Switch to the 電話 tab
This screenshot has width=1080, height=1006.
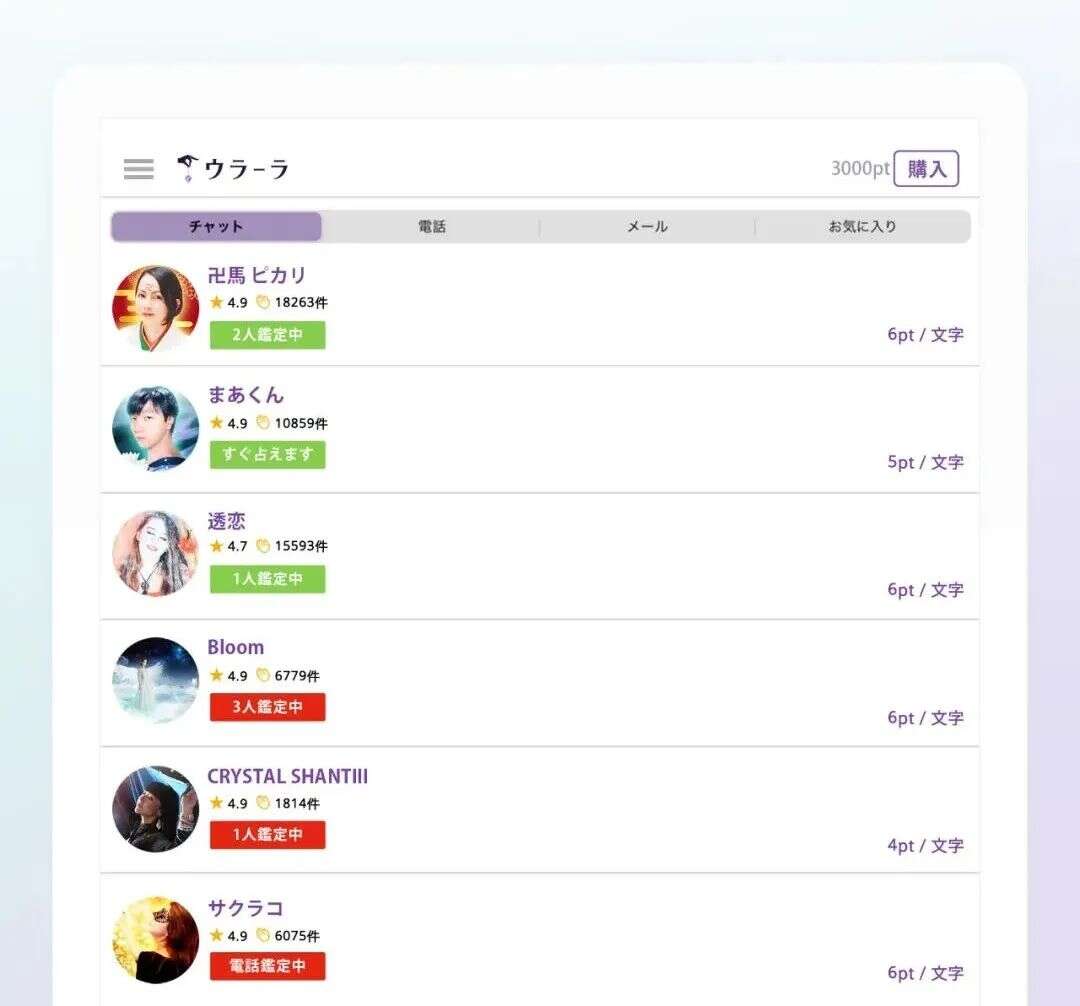pyautogui.click(x=431, y=226)
